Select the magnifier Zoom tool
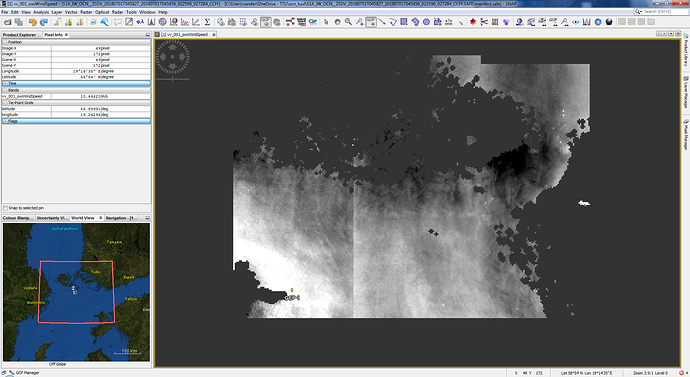This screenshot has height=377, width=690. click(349, 22)
